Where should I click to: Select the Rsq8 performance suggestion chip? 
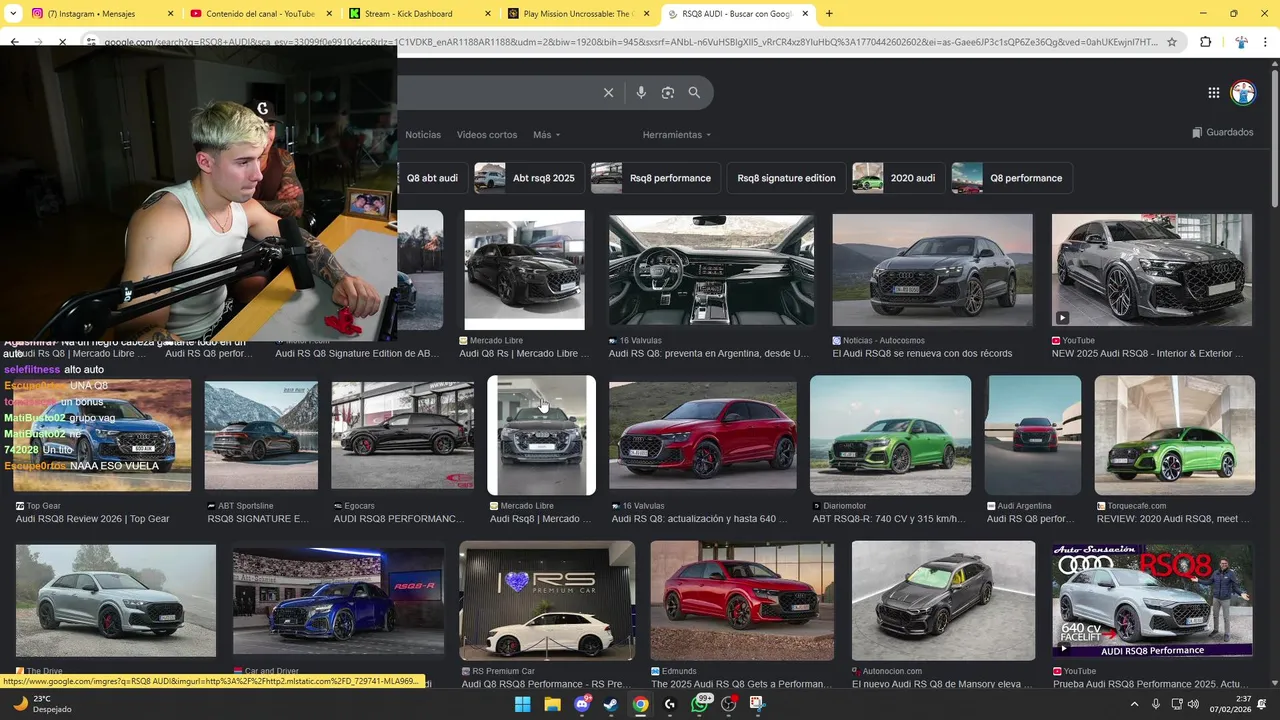(x=655, y=178)
